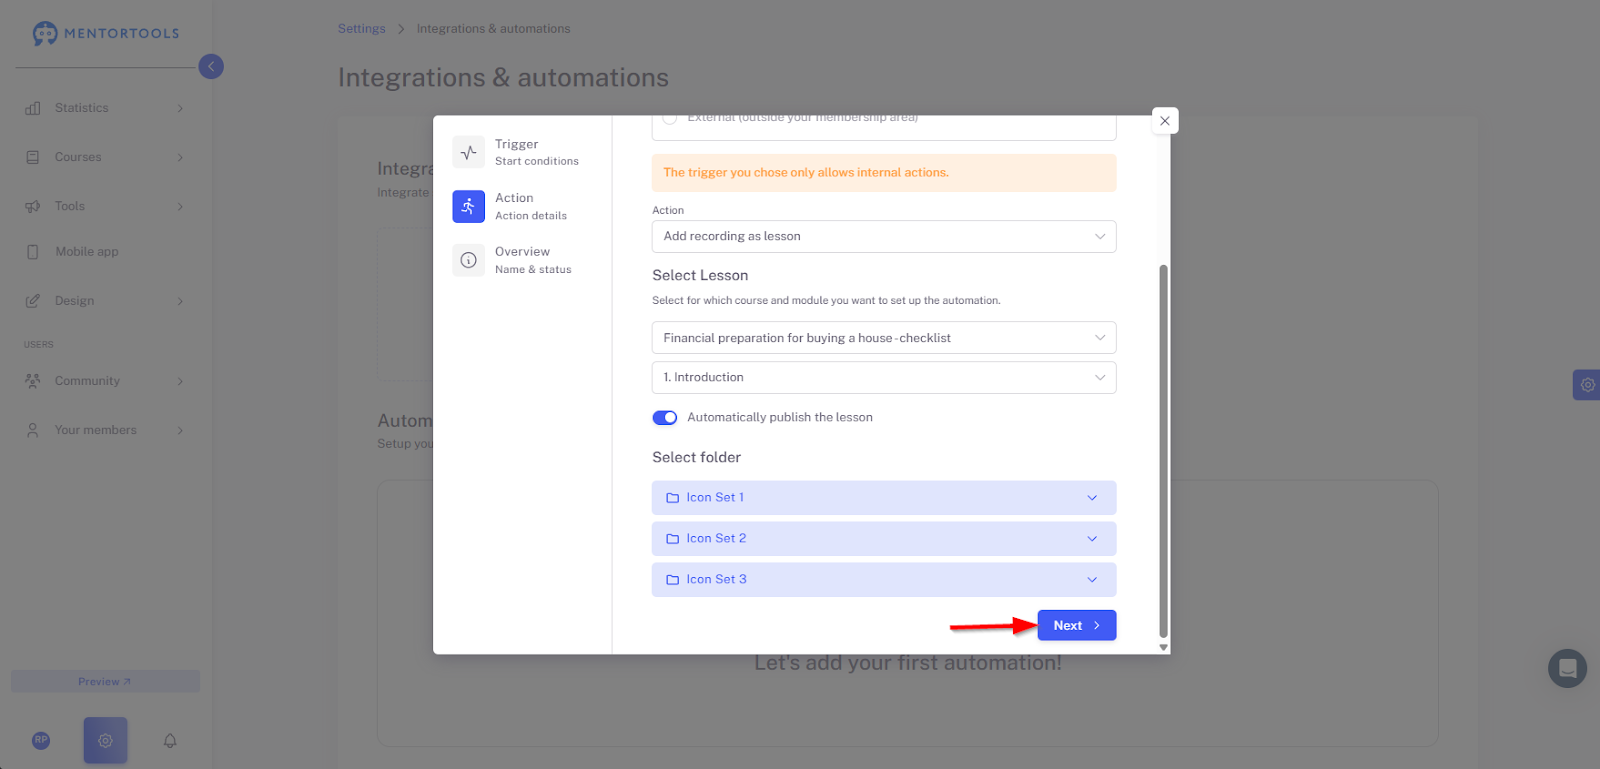Follow the Settings breadcrumb link
This screenshot has height=769, width=1600.
[x=362, y=29]
